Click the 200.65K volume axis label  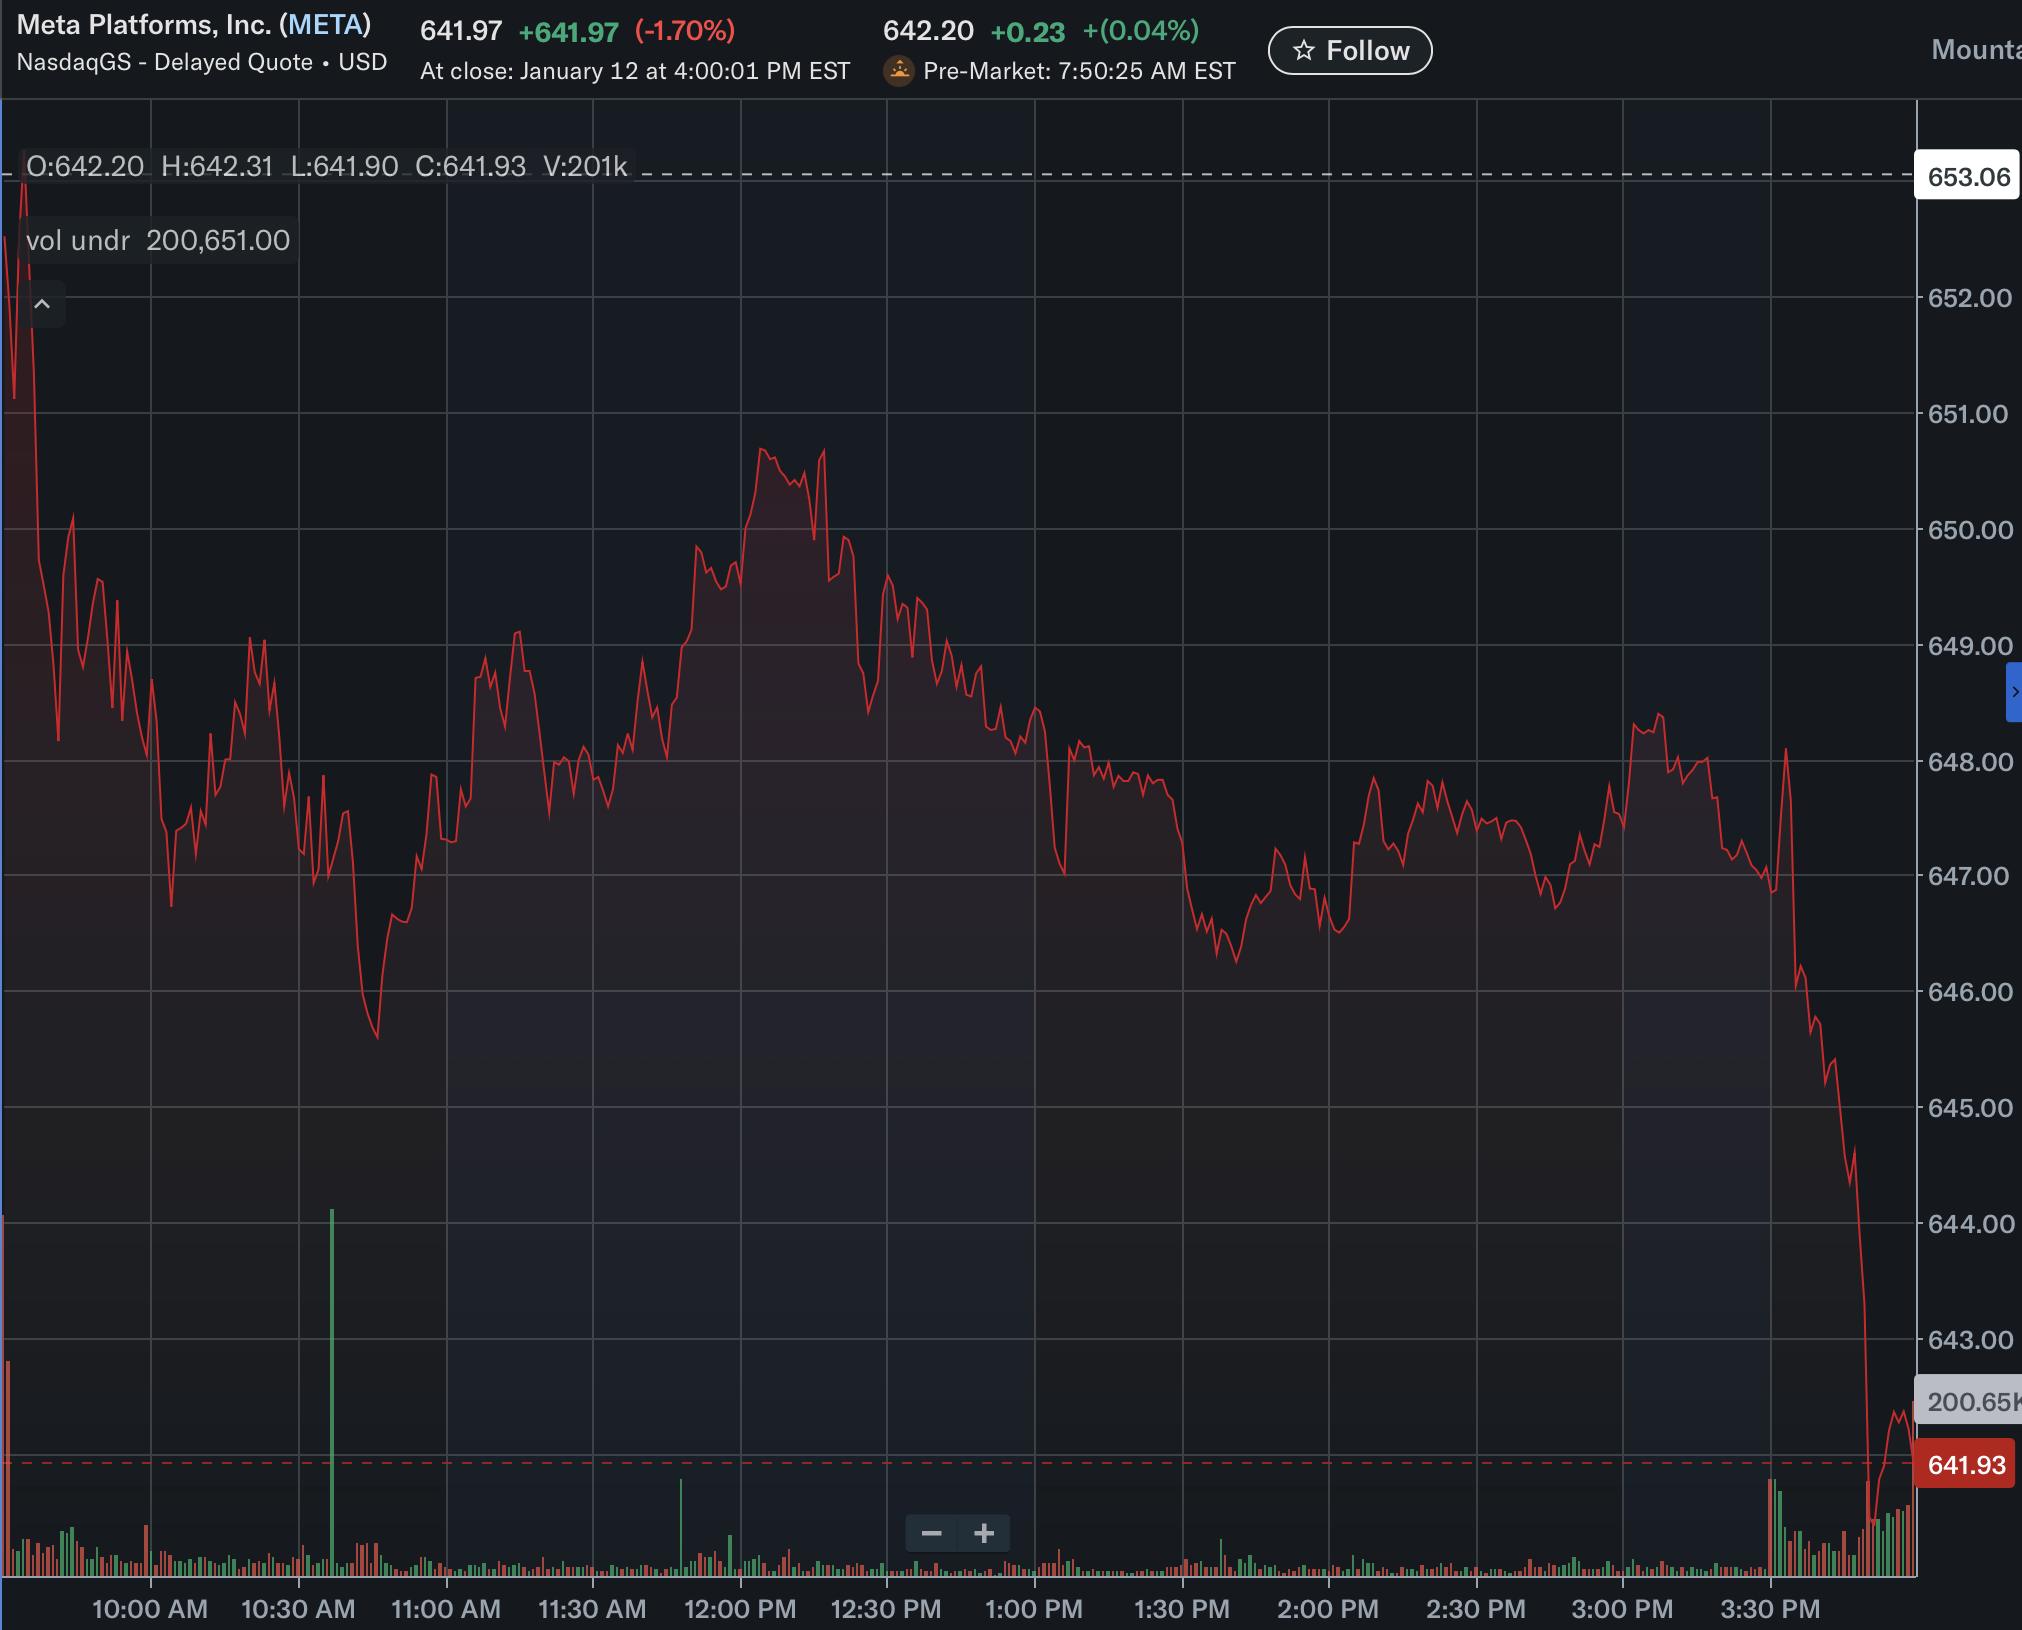(1968, 1401)
